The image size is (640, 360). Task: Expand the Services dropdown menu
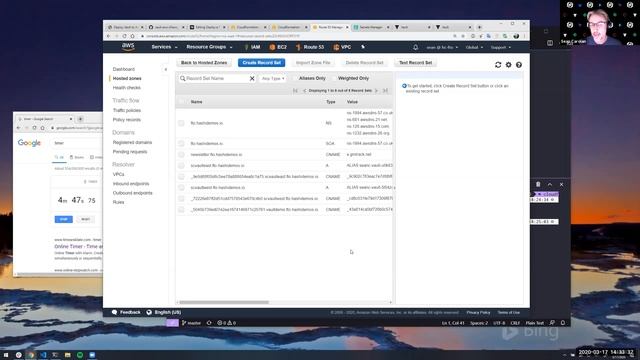click(x=164, y=47)
